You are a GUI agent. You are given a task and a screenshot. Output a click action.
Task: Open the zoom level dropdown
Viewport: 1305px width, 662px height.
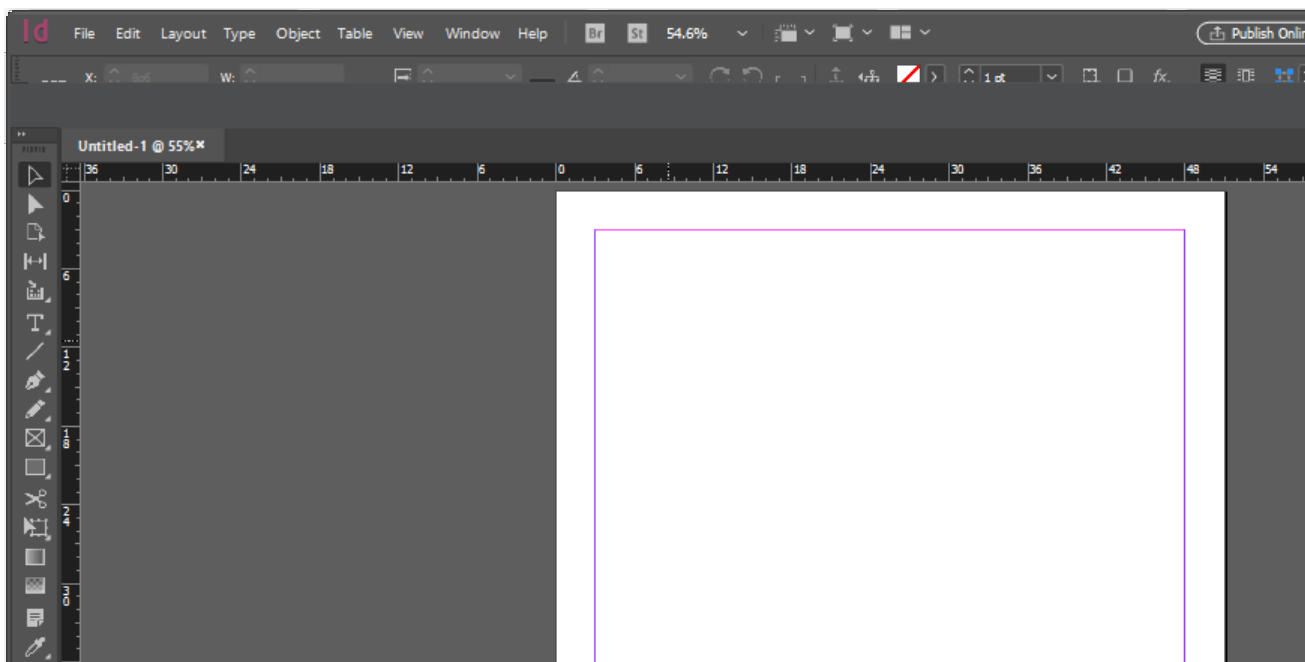[x=741, y=33]
